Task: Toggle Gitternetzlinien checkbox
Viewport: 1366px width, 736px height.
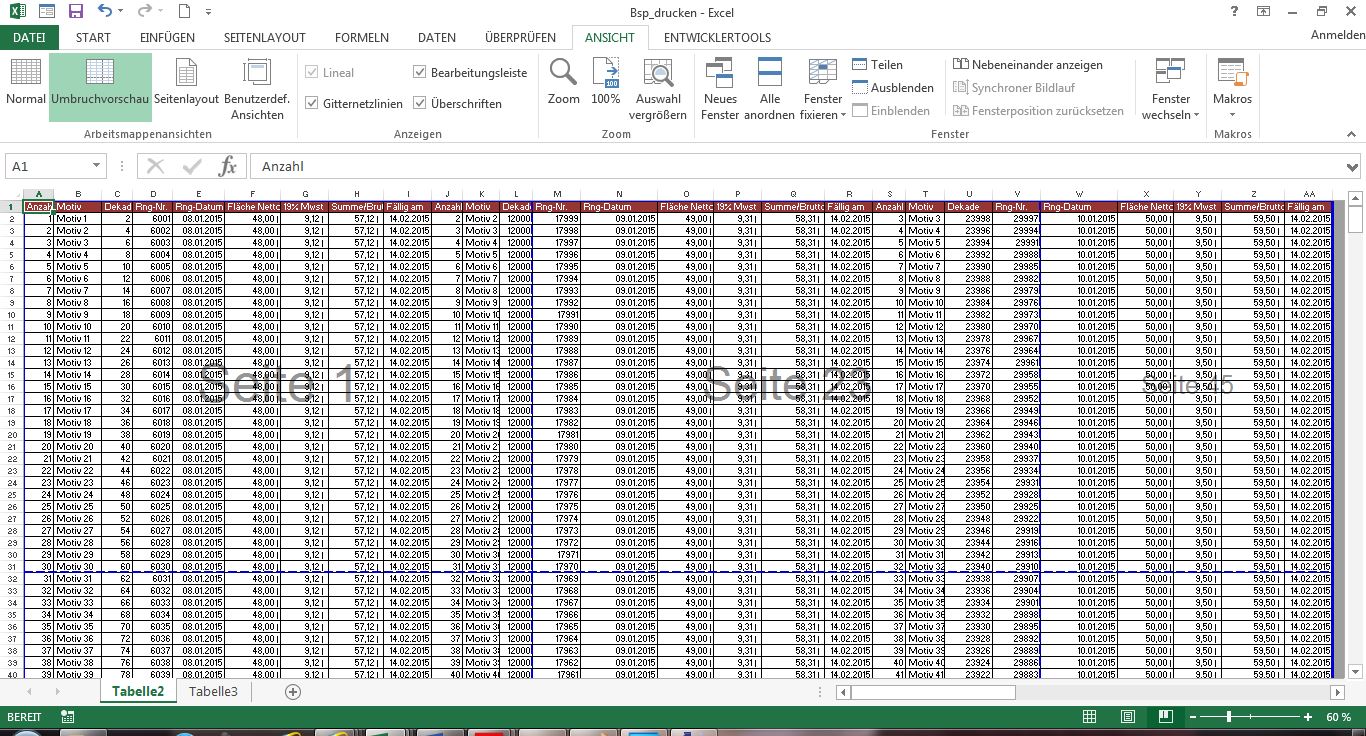Action: [x=312, y=103]
